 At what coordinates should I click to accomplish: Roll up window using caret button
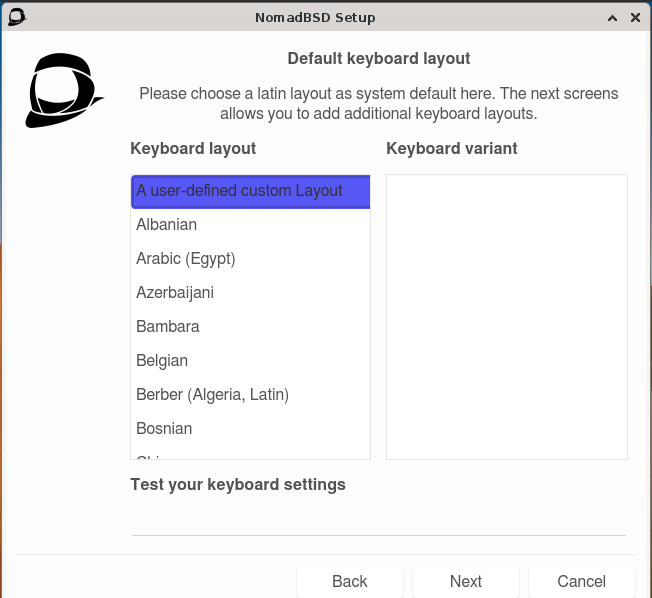pyautogui.click(x=612, y=18)
